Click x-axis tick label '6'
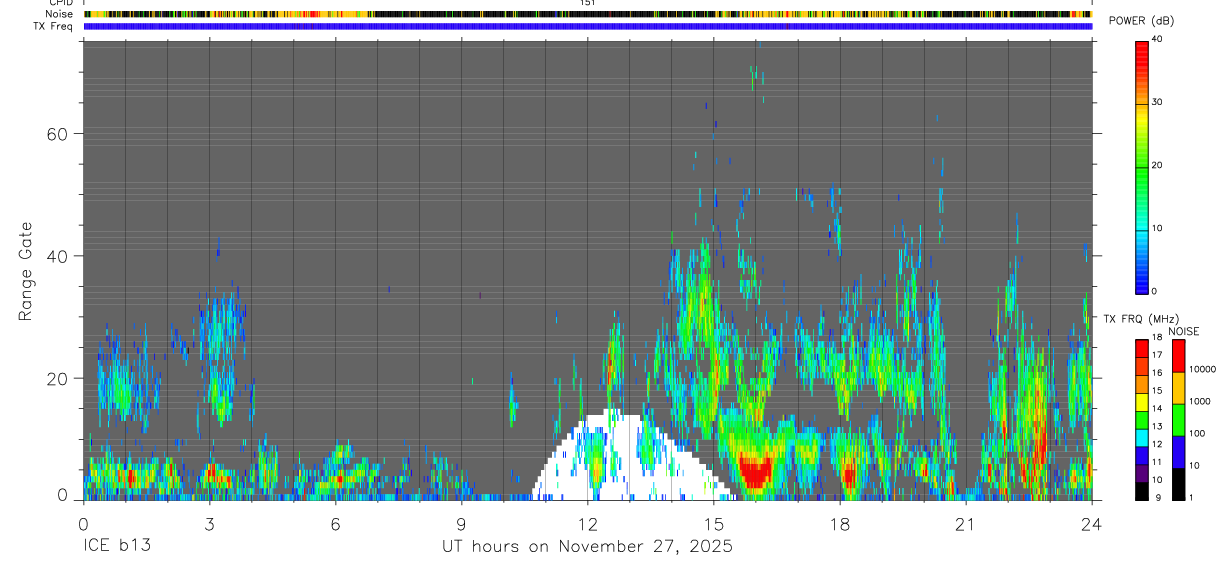The width and height of the screenshot is (1228, 567). tap(335, 523)
